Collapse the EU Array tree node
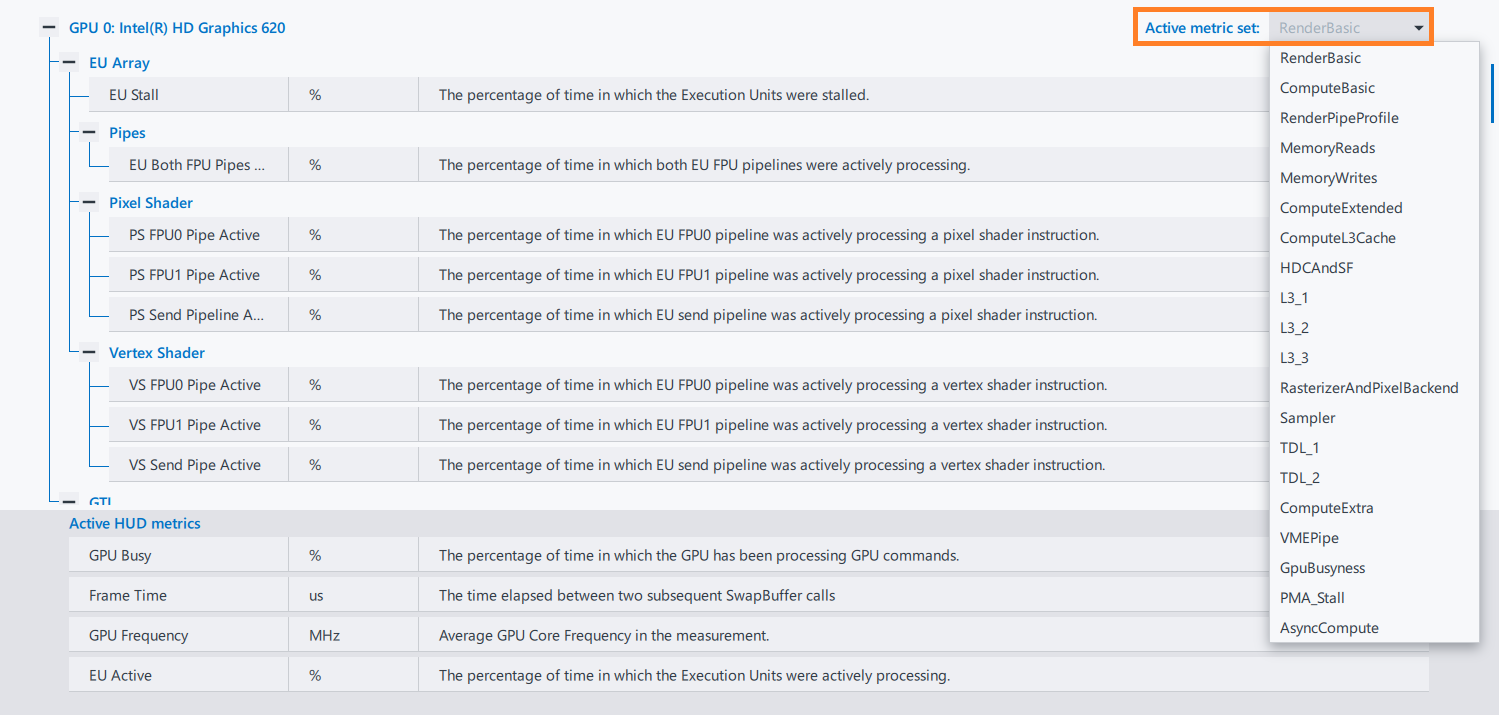 coord(69,63)
